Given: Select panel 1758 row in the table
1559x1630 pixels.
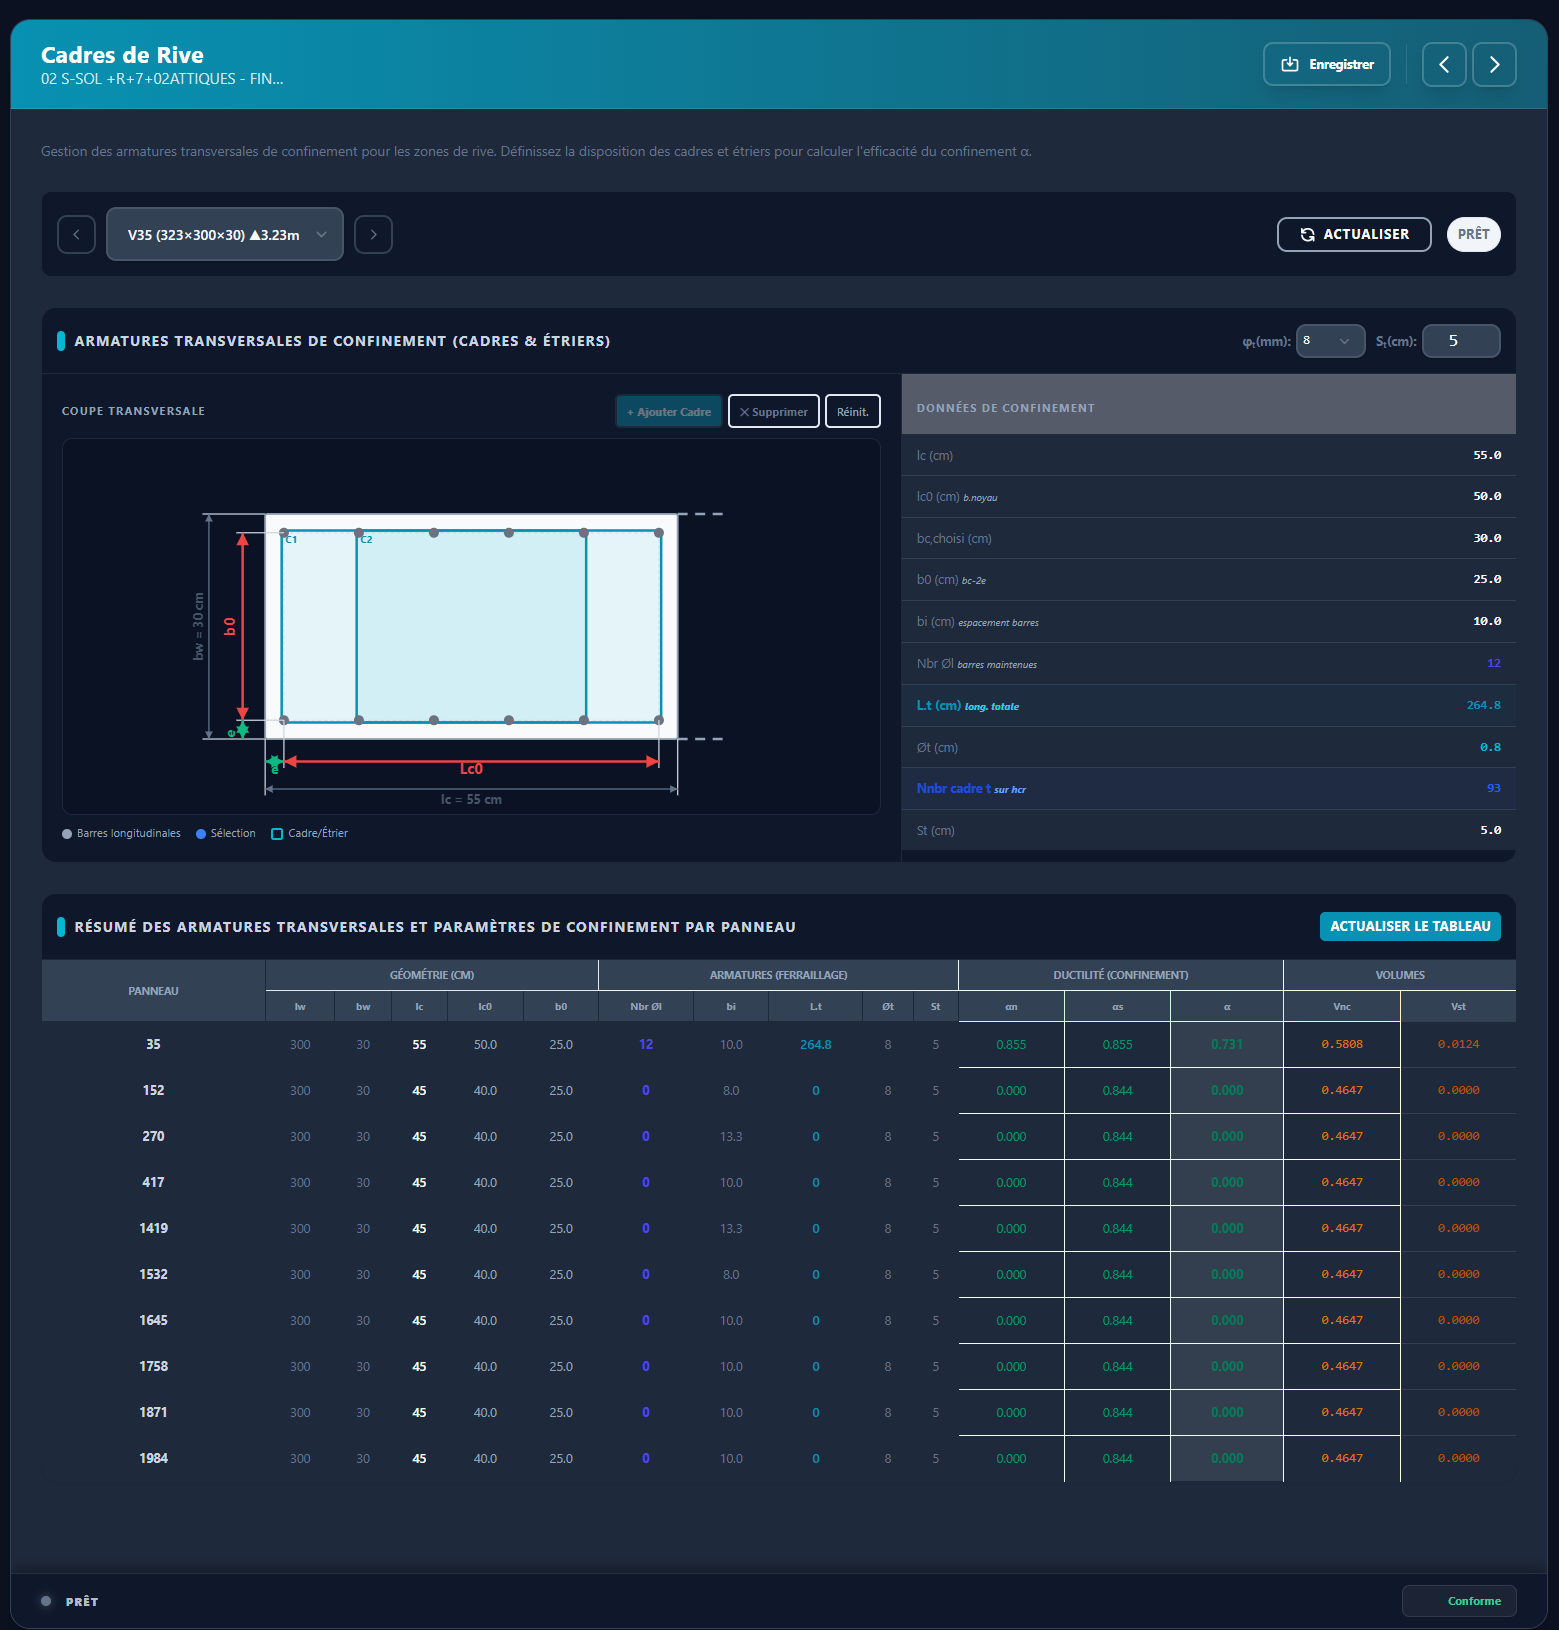Looking at the screenshot, I should 778,1366.
